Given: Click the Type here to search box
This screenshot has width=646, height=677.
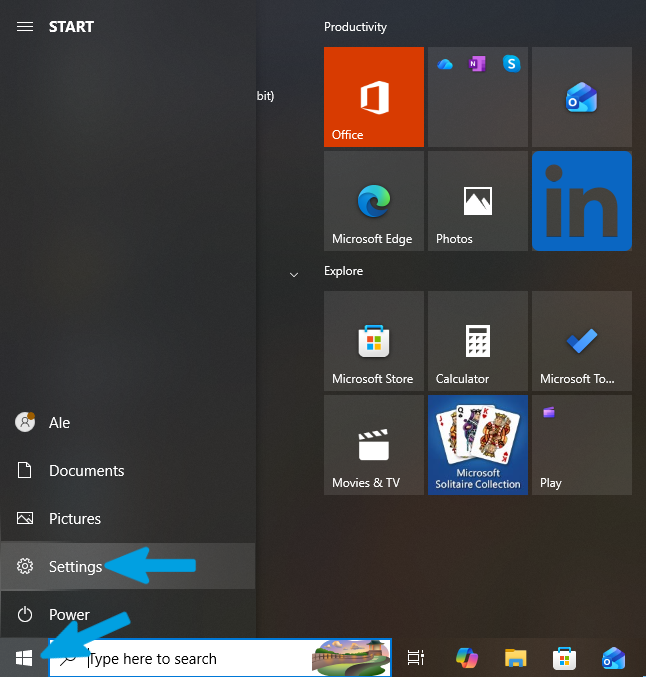Looking at the screenshot, I should tap(220, 658).
